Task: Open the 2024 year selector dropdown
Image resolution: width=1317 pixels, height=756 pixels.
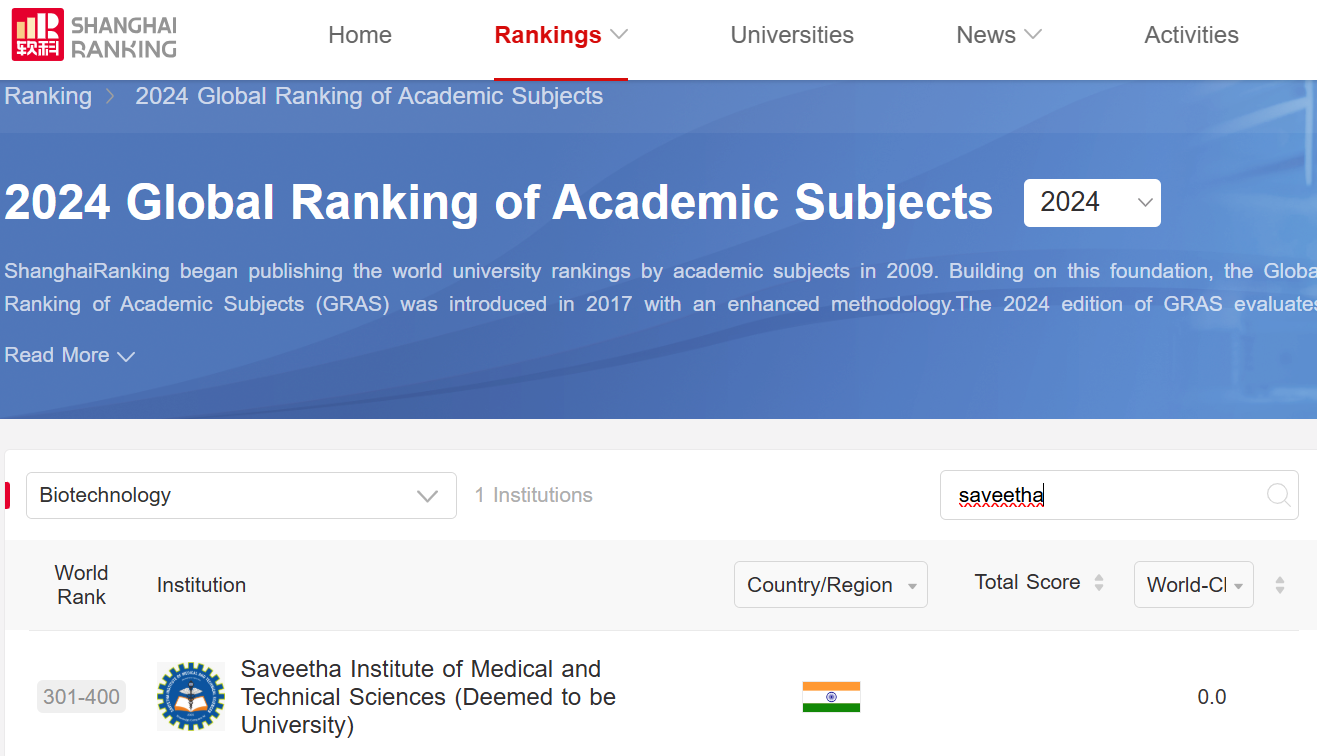Action: click(x=1092, y=203)
